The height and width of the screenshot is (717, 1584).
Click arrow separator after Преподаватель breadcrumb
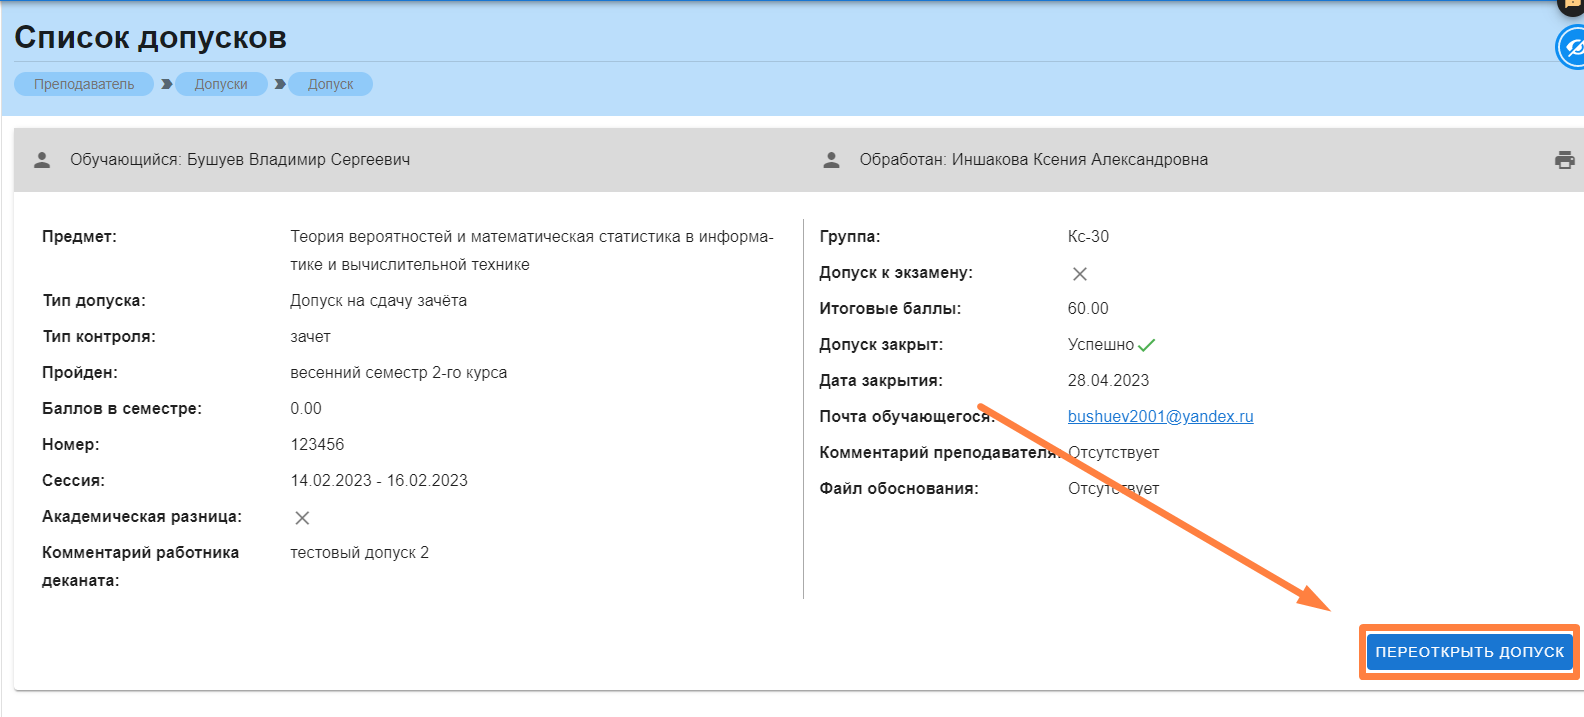(x=166, y=84)
